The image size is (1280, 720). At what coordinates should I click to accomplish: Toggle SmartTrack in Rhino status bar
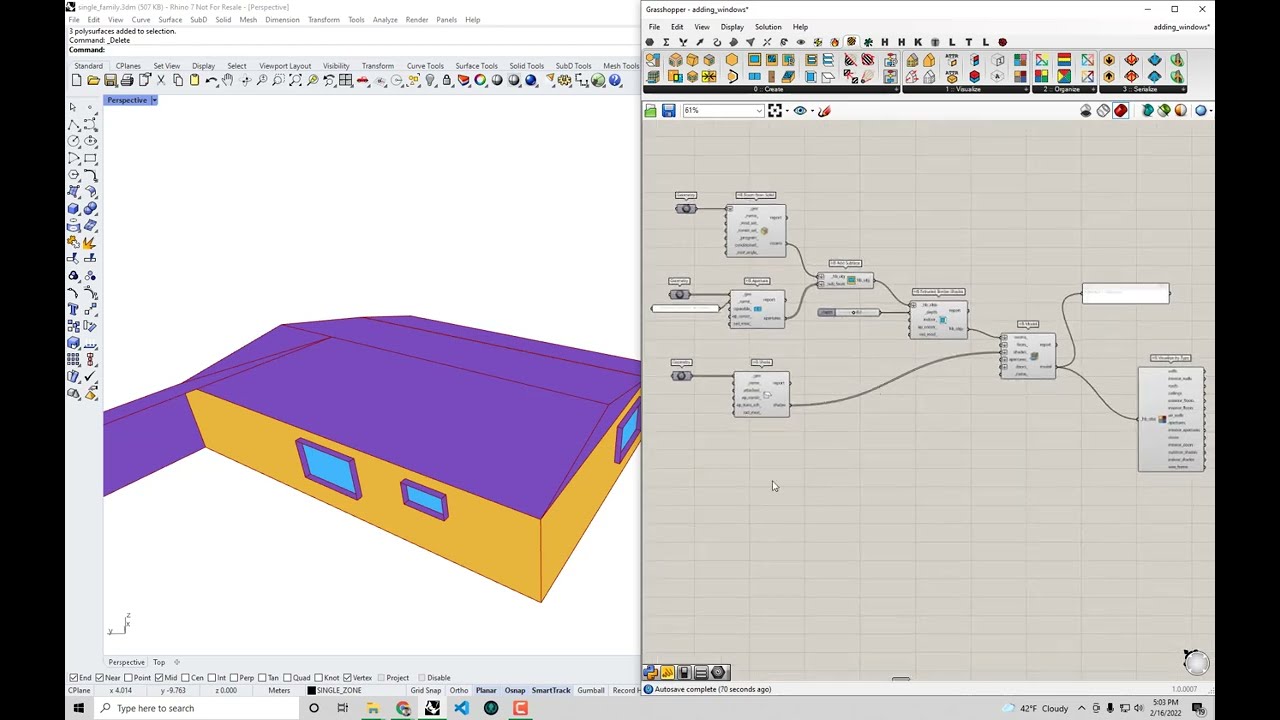pyautogui.click(x=551, y=690)
